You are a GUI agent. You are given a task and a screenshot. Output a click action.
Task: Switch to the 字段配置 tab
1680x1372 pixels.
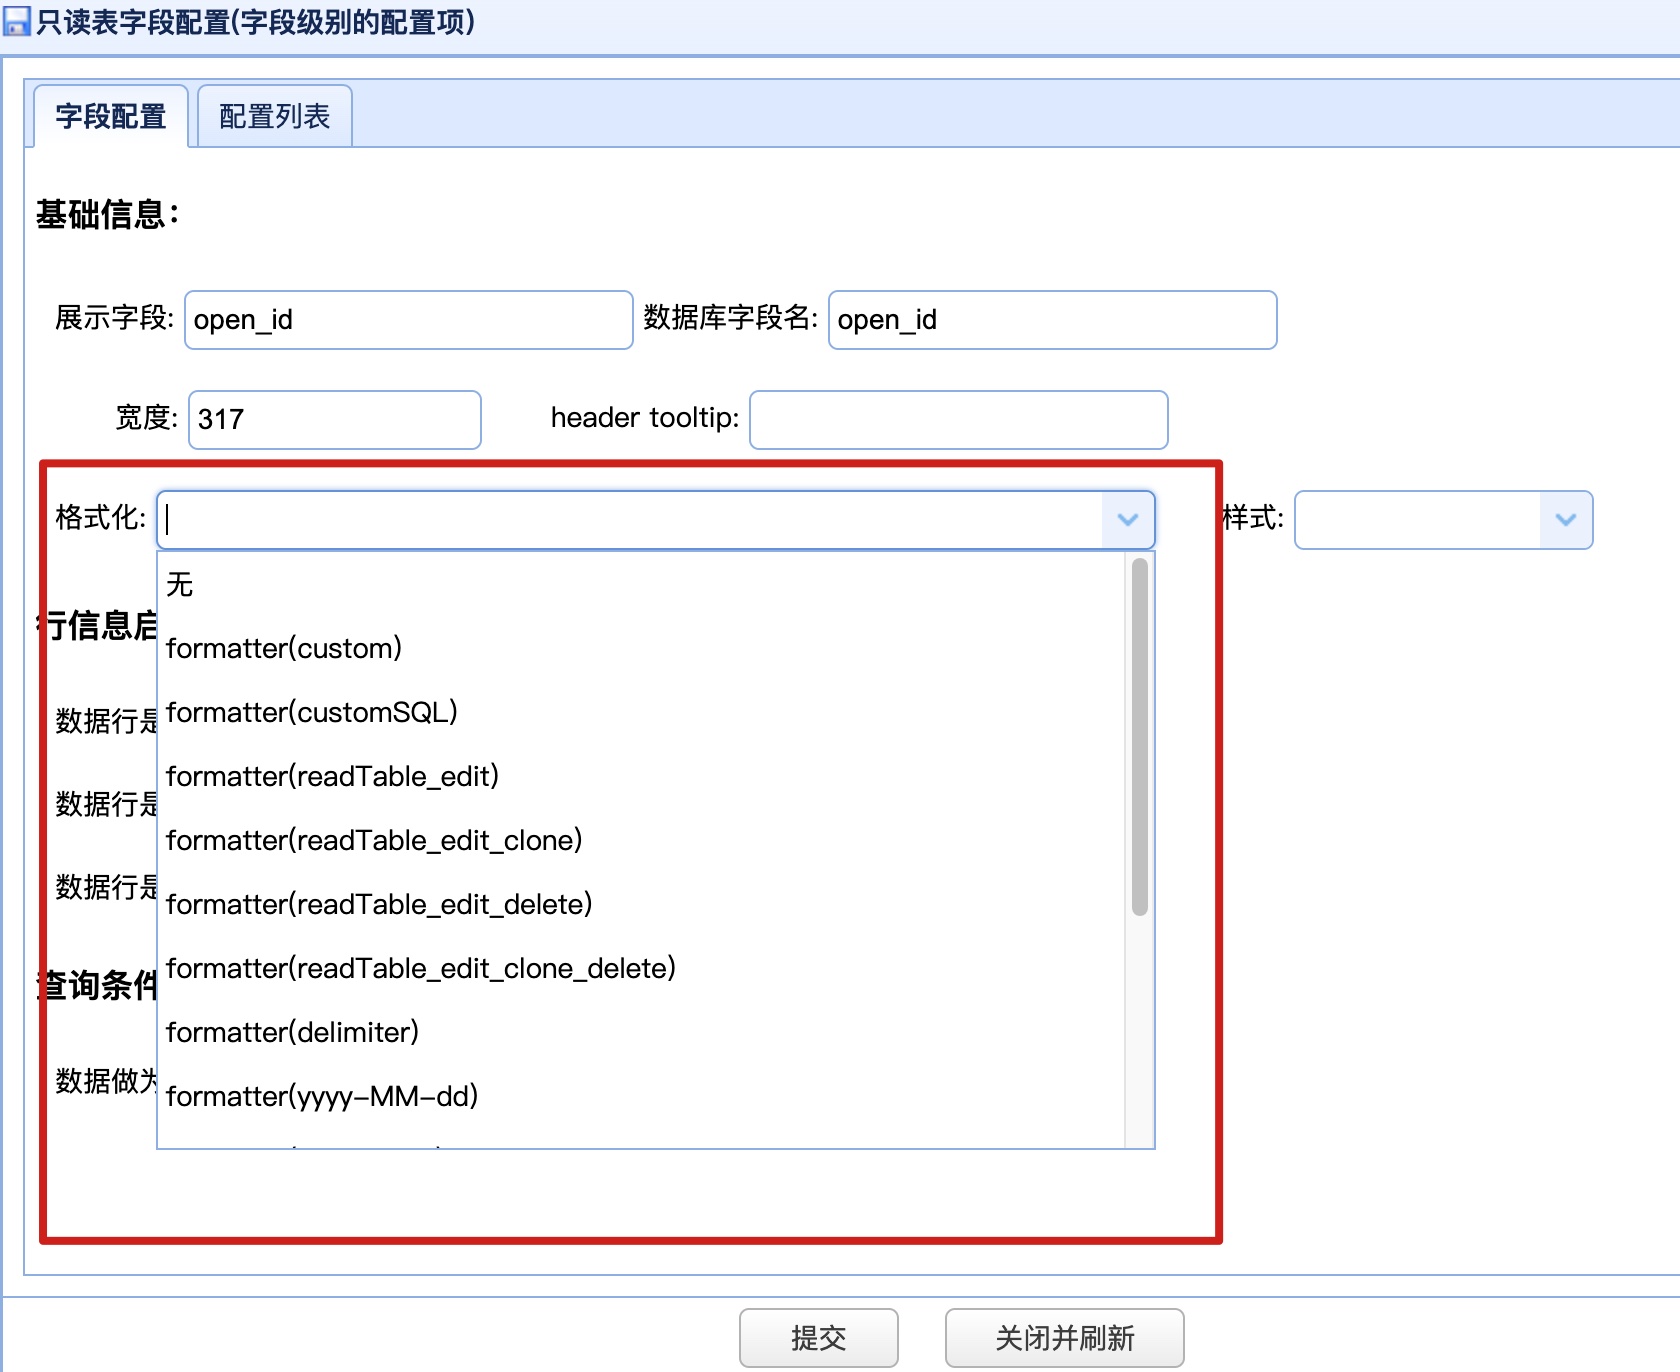click(x=111, y=116)
